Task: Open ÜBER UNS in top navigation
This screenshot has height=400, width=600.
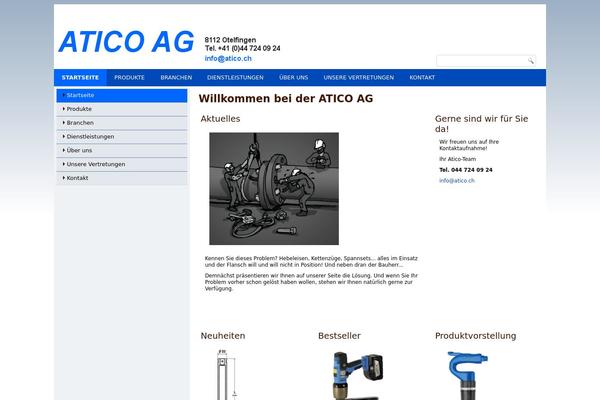Action: point(293,77)
